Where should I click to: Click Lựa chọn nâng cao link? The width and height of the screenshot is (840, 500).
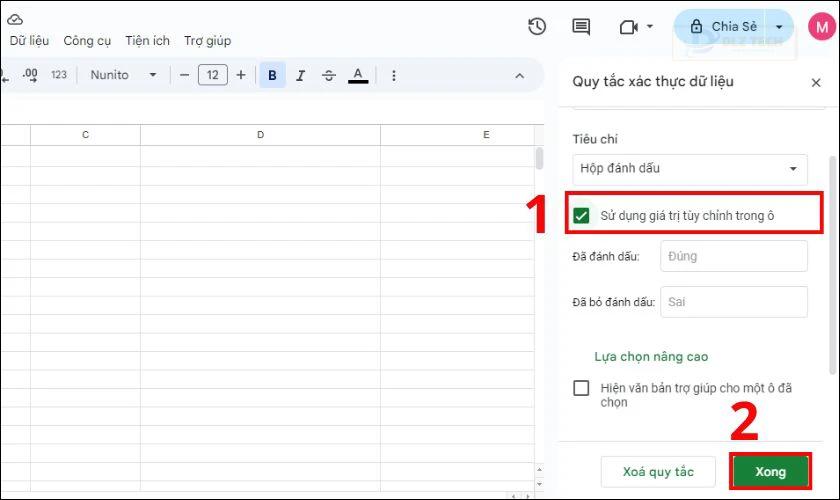pos(651,356)
